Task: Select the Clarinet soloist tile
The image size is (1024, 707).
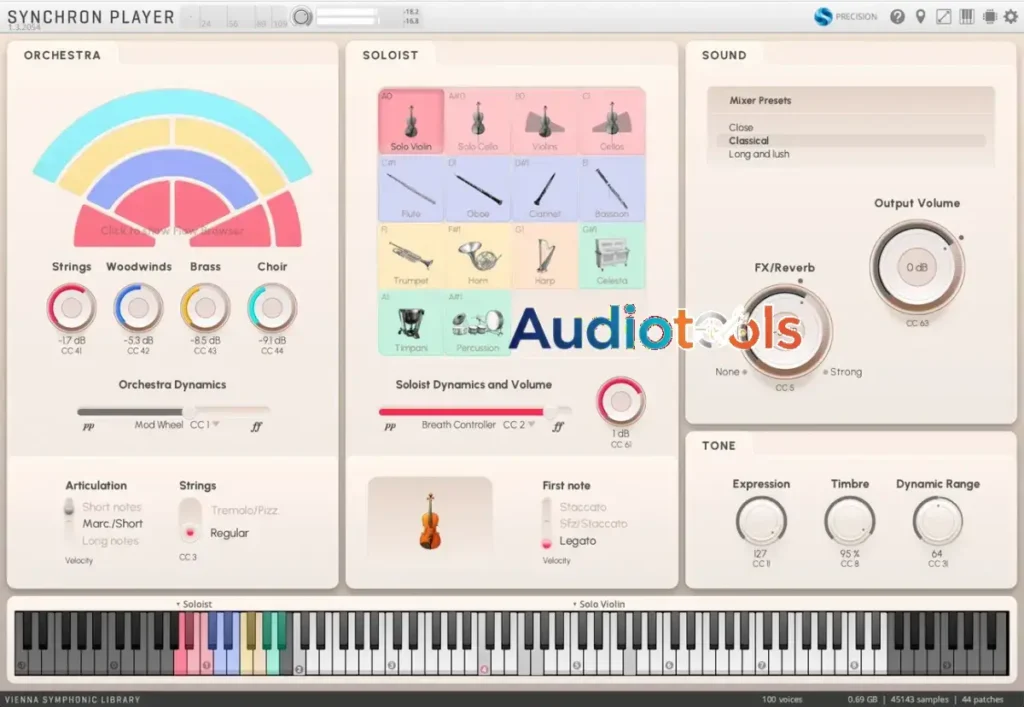Action: tap(545, 189)
